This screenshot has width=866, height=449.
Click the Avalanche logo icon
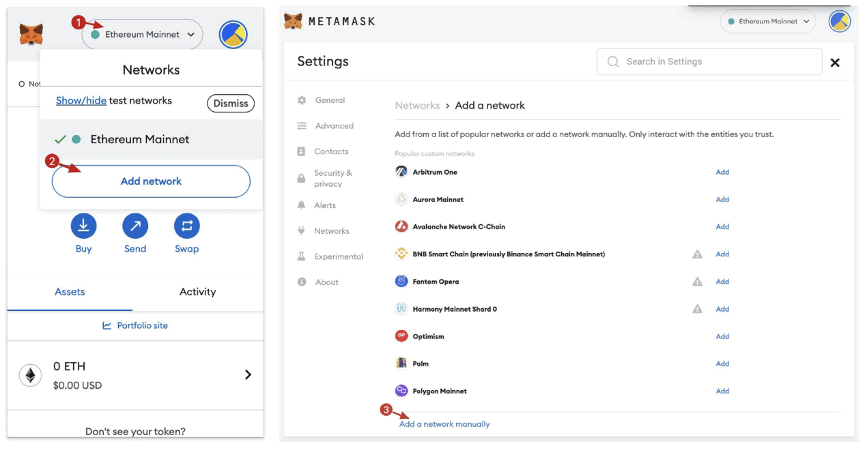402,226
